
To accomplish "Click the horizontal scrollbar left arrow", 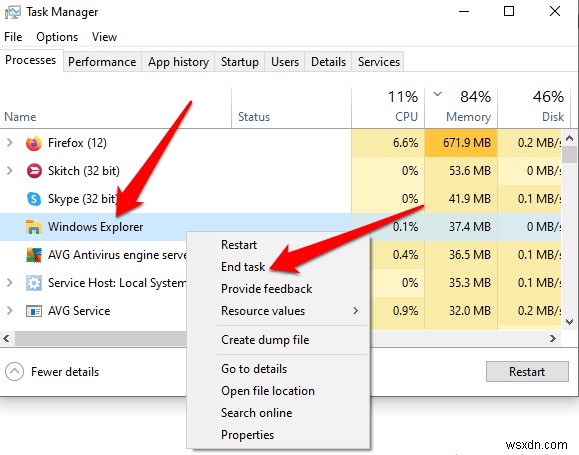I will (x=6, y=338).
